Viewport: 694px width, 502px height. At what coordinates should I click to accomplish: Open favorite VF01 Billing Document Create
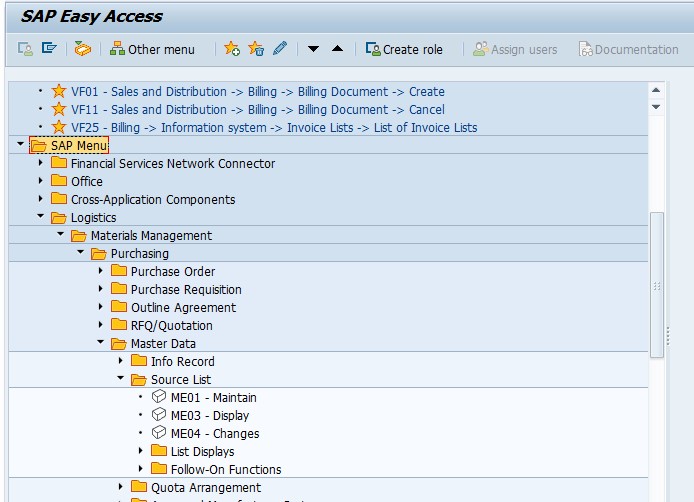pyautogui.click(x=258, y=92)
